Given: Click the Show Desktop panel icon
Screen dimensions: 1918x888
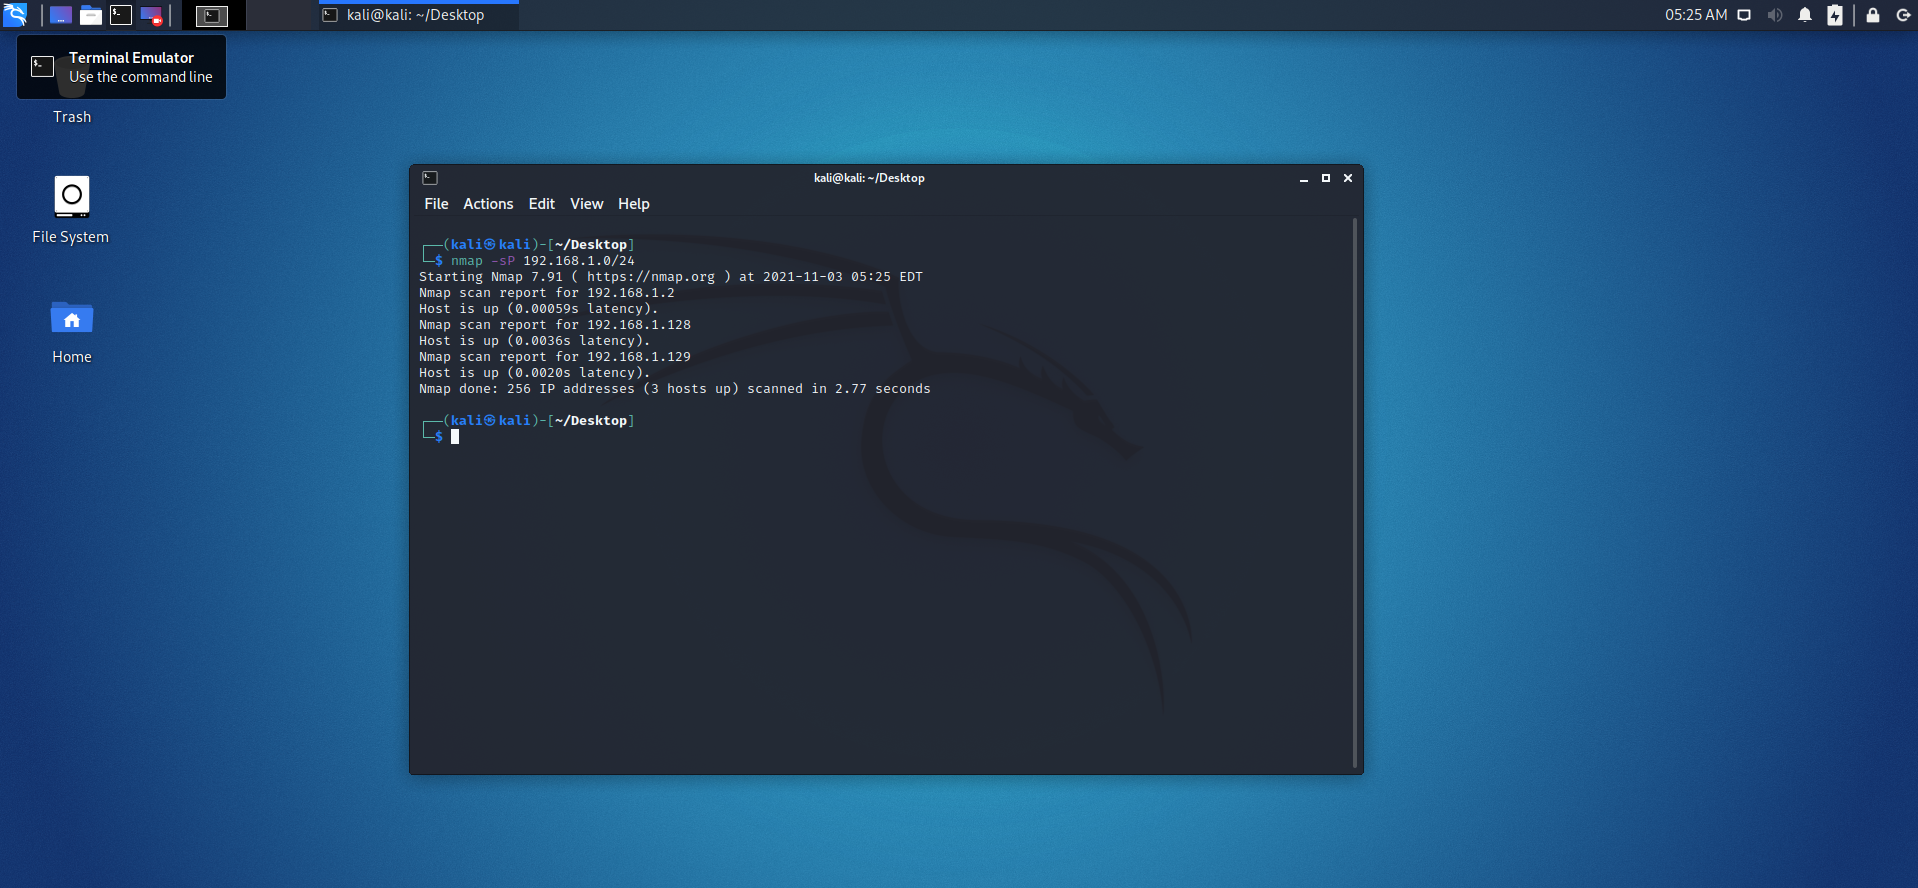Looking at the screenshot, I should (61, 15).
